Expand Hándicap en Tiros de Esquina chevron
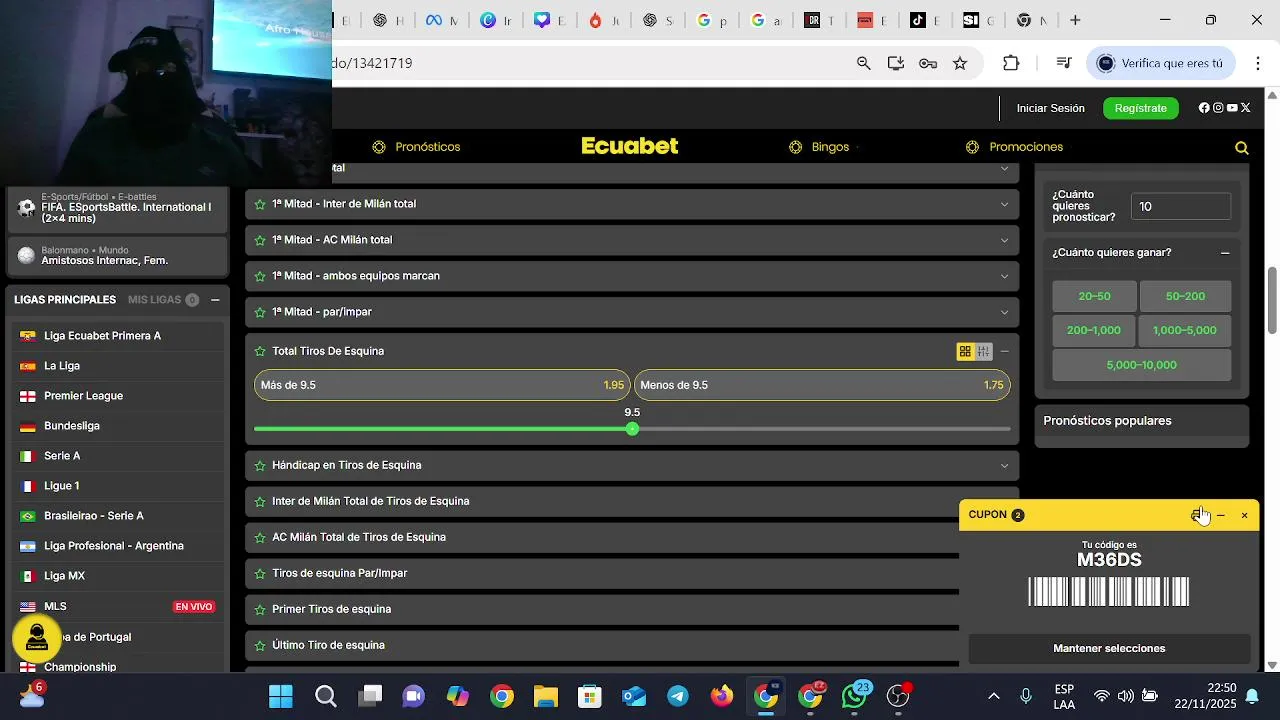The height and width of the screenshot is (720, 1280). (x=1005, y=465)
